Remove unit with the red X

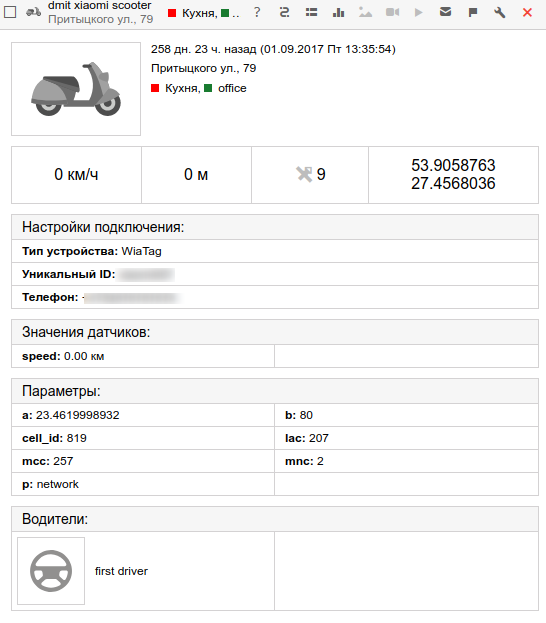[x=527, y=13]
